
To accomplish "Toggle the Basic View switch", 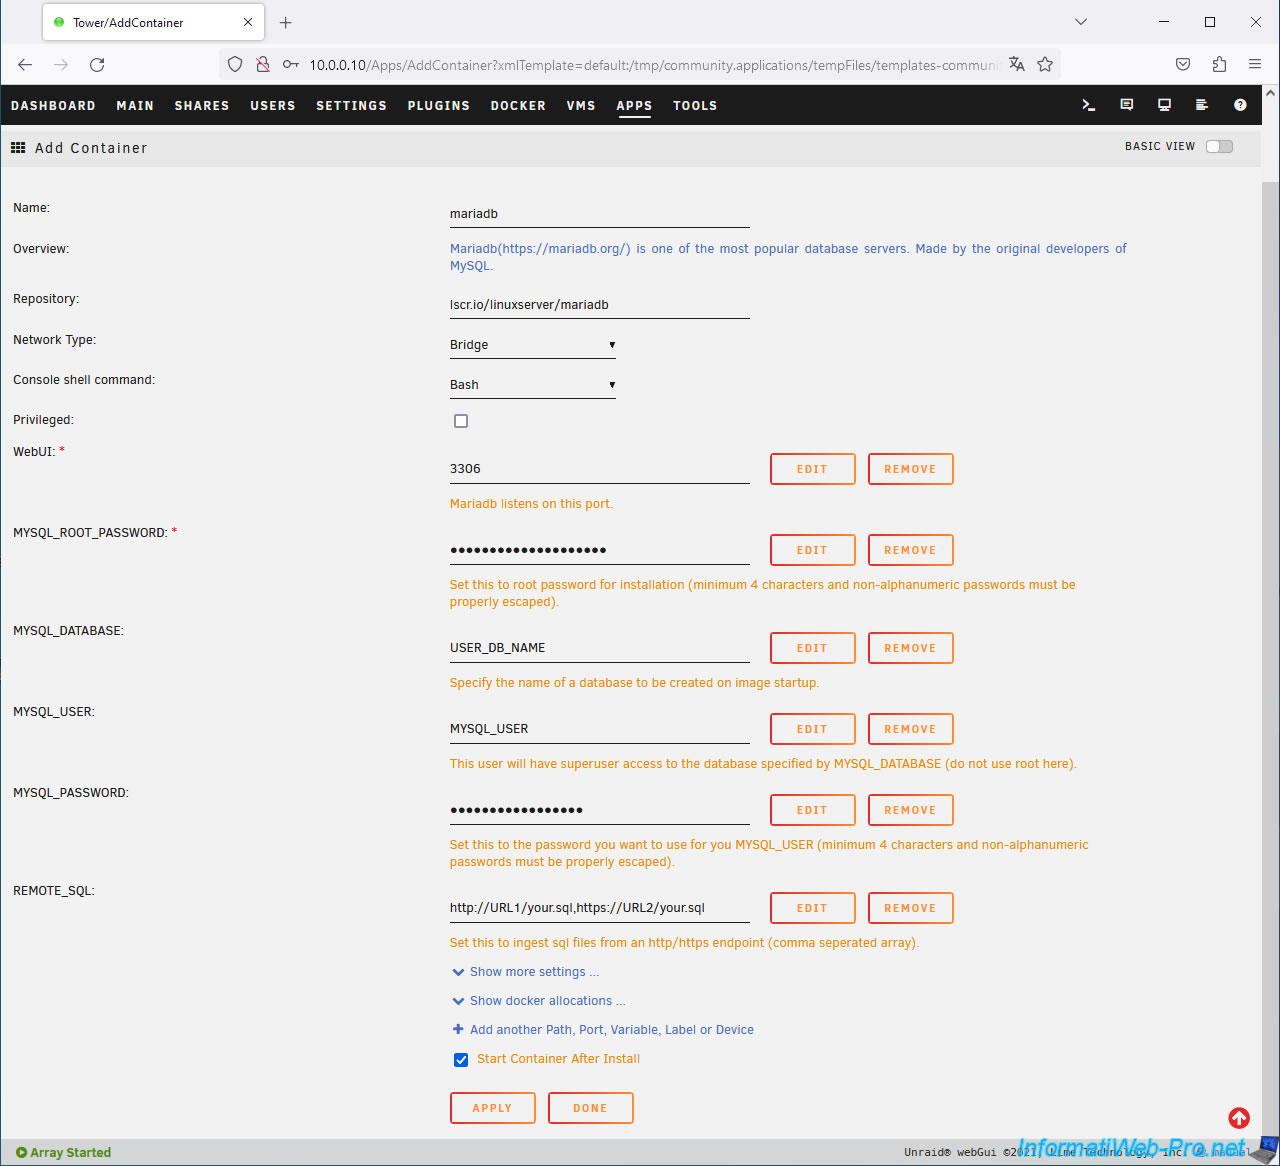I will [x=1219, y=147].
